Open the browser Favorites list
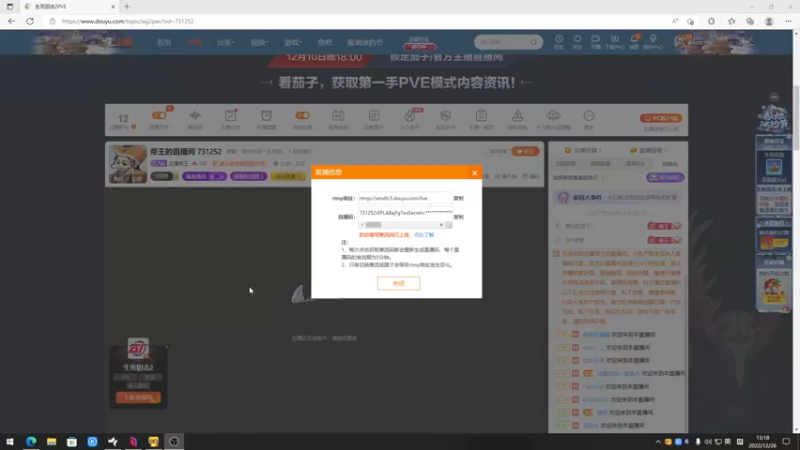800x450 pixels. tap(731, 21)
